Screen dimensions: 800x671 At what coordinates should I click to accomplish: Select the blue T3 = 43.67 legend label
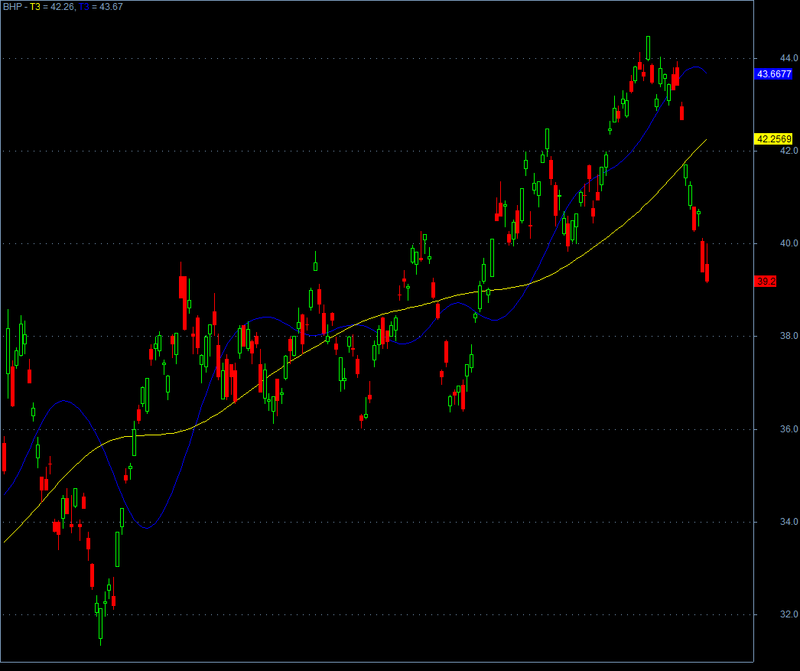click(x=101, y=7)
